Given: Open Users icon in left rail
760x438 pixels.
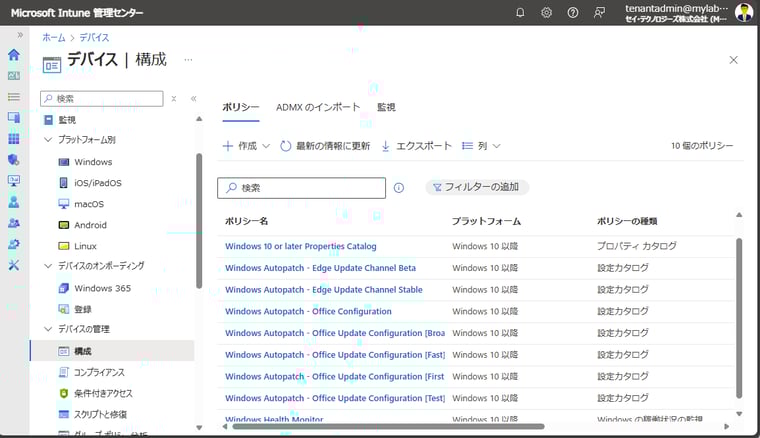Looking at the screenshot, I should 14,202.
